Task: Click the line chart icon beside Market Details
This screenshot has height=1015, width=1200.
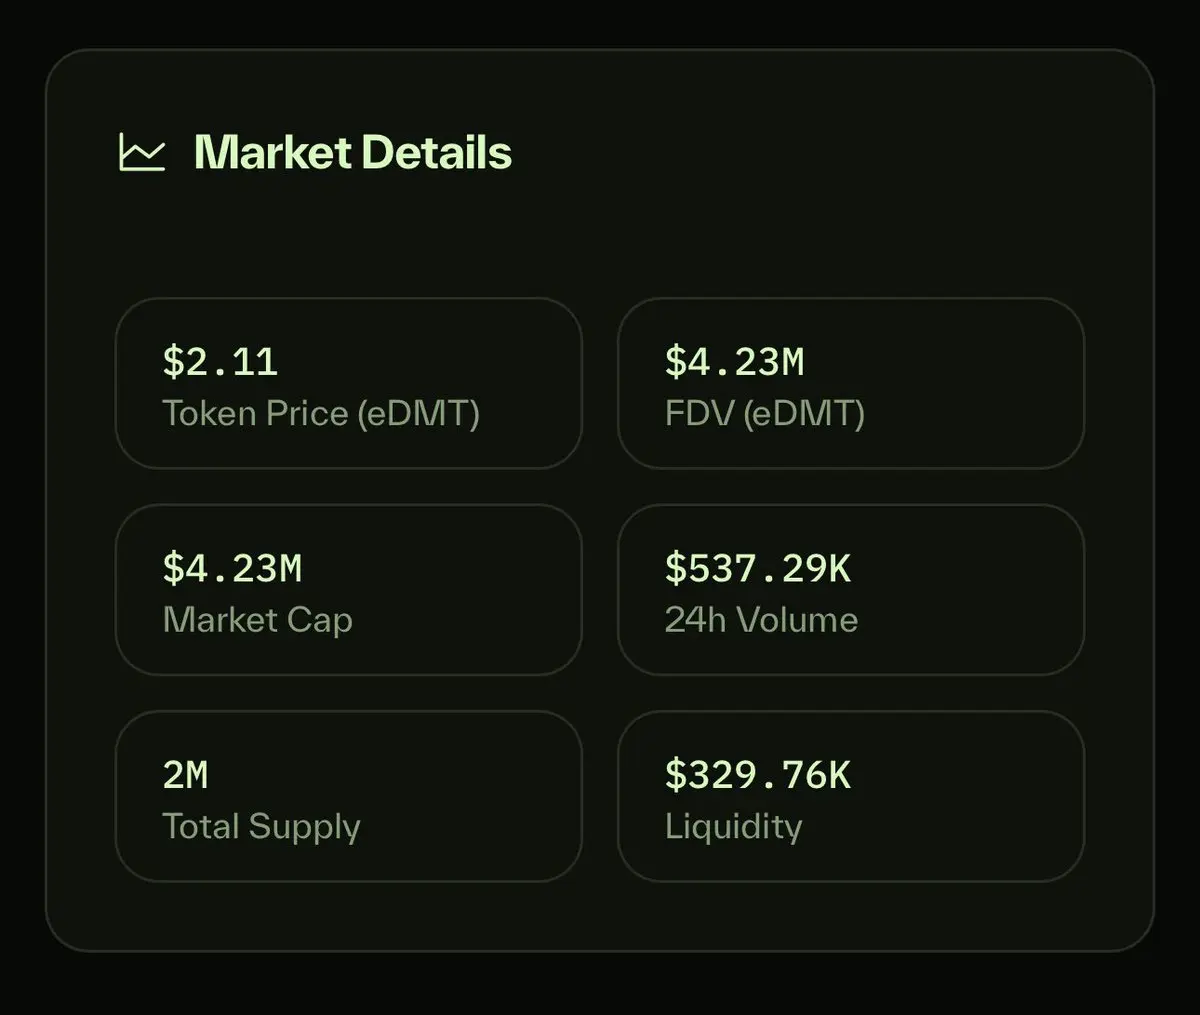Action: (142, 152)
